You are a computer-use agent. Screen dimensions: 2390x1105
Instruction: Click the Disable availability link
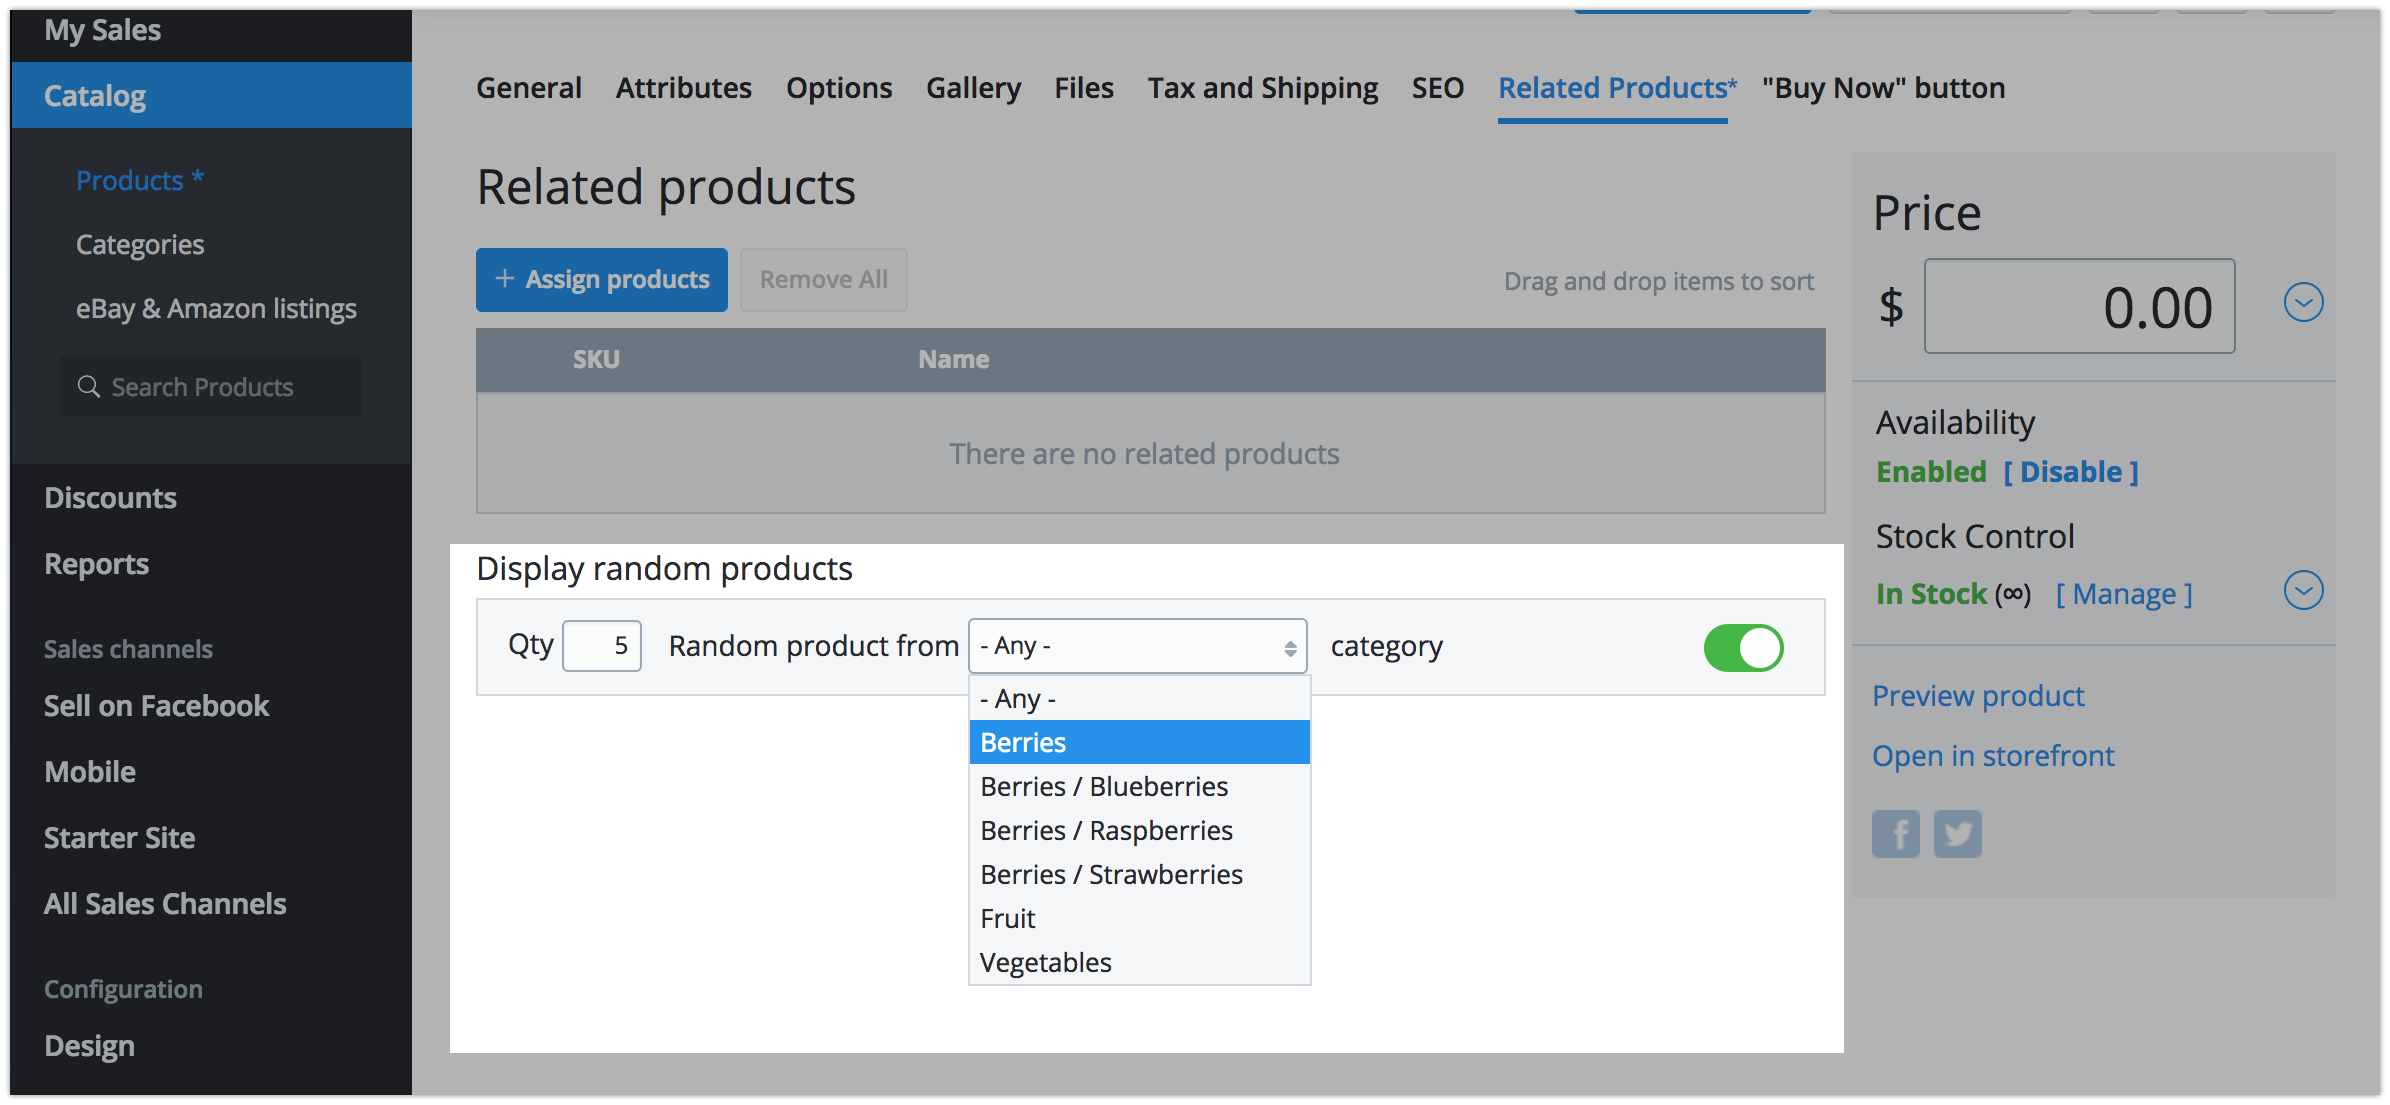2070,472
